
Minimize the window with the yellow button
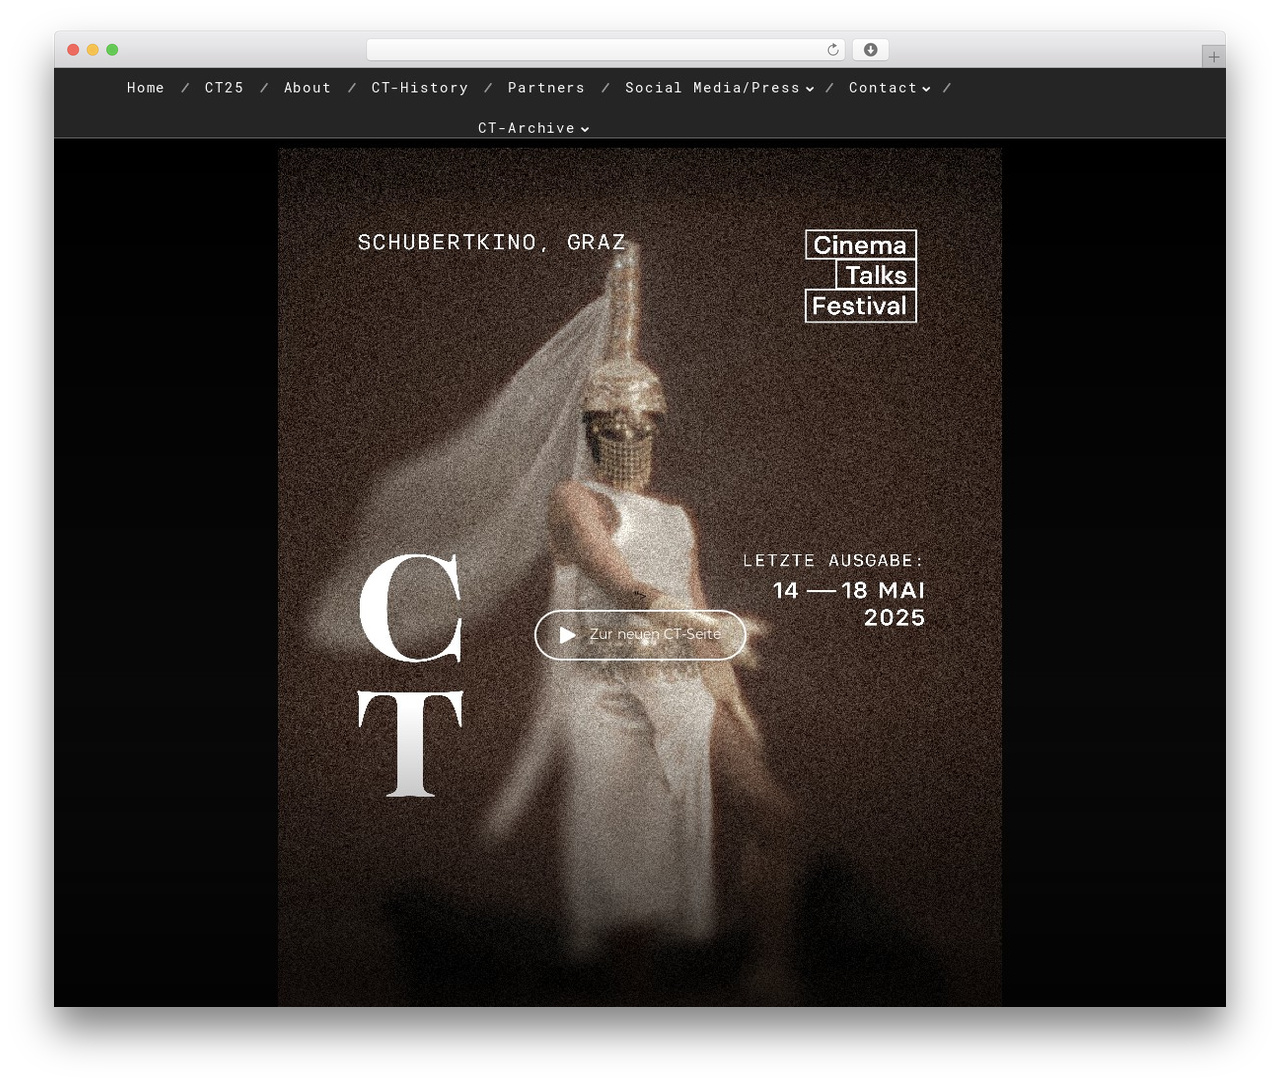click(x=93, y=49)
